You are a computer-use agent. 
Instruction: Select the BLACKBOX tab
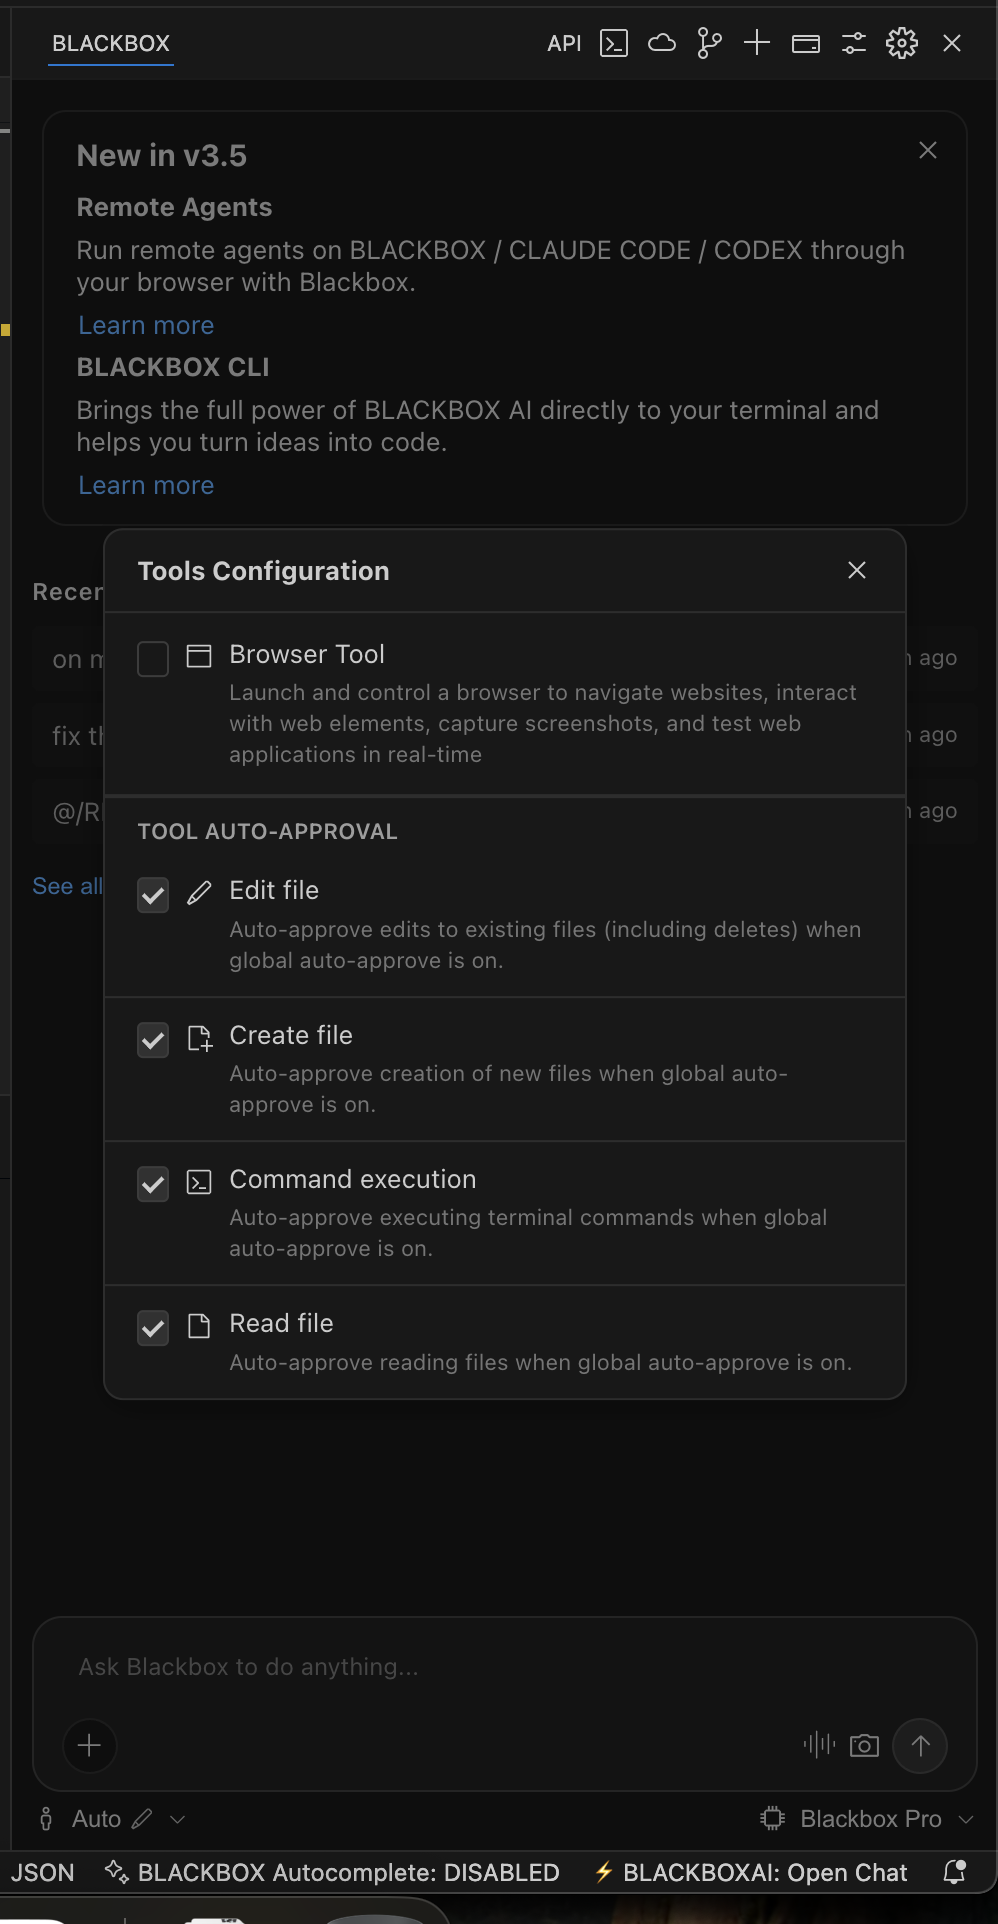click(111, 43)
